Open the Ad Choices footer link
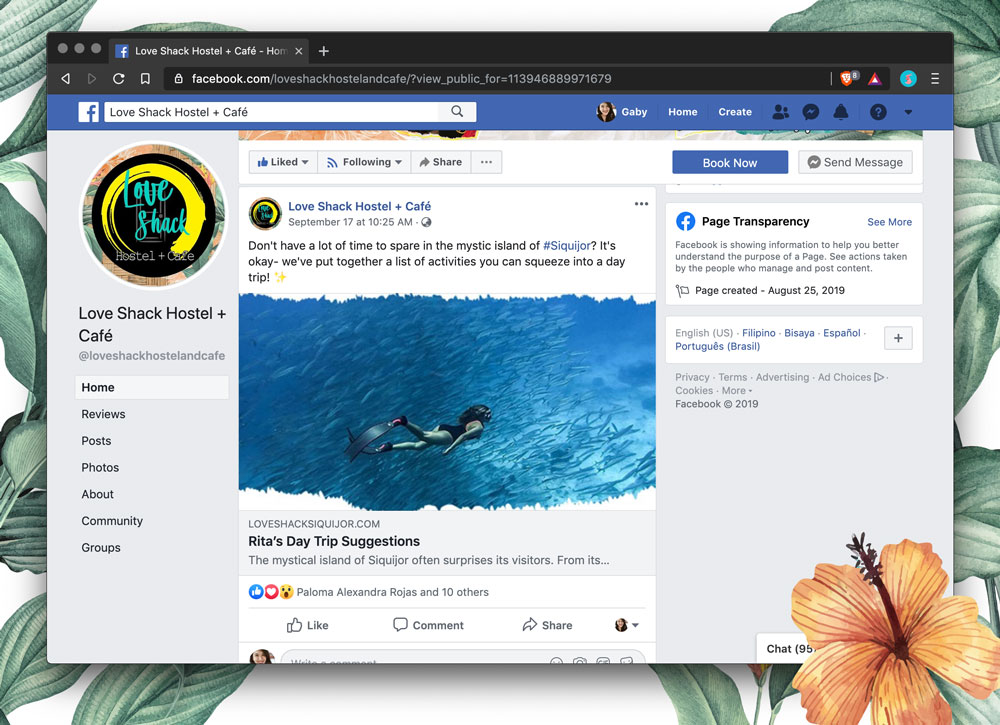The height and width of the screenshot is (725, 1000). tap(851, 377)
